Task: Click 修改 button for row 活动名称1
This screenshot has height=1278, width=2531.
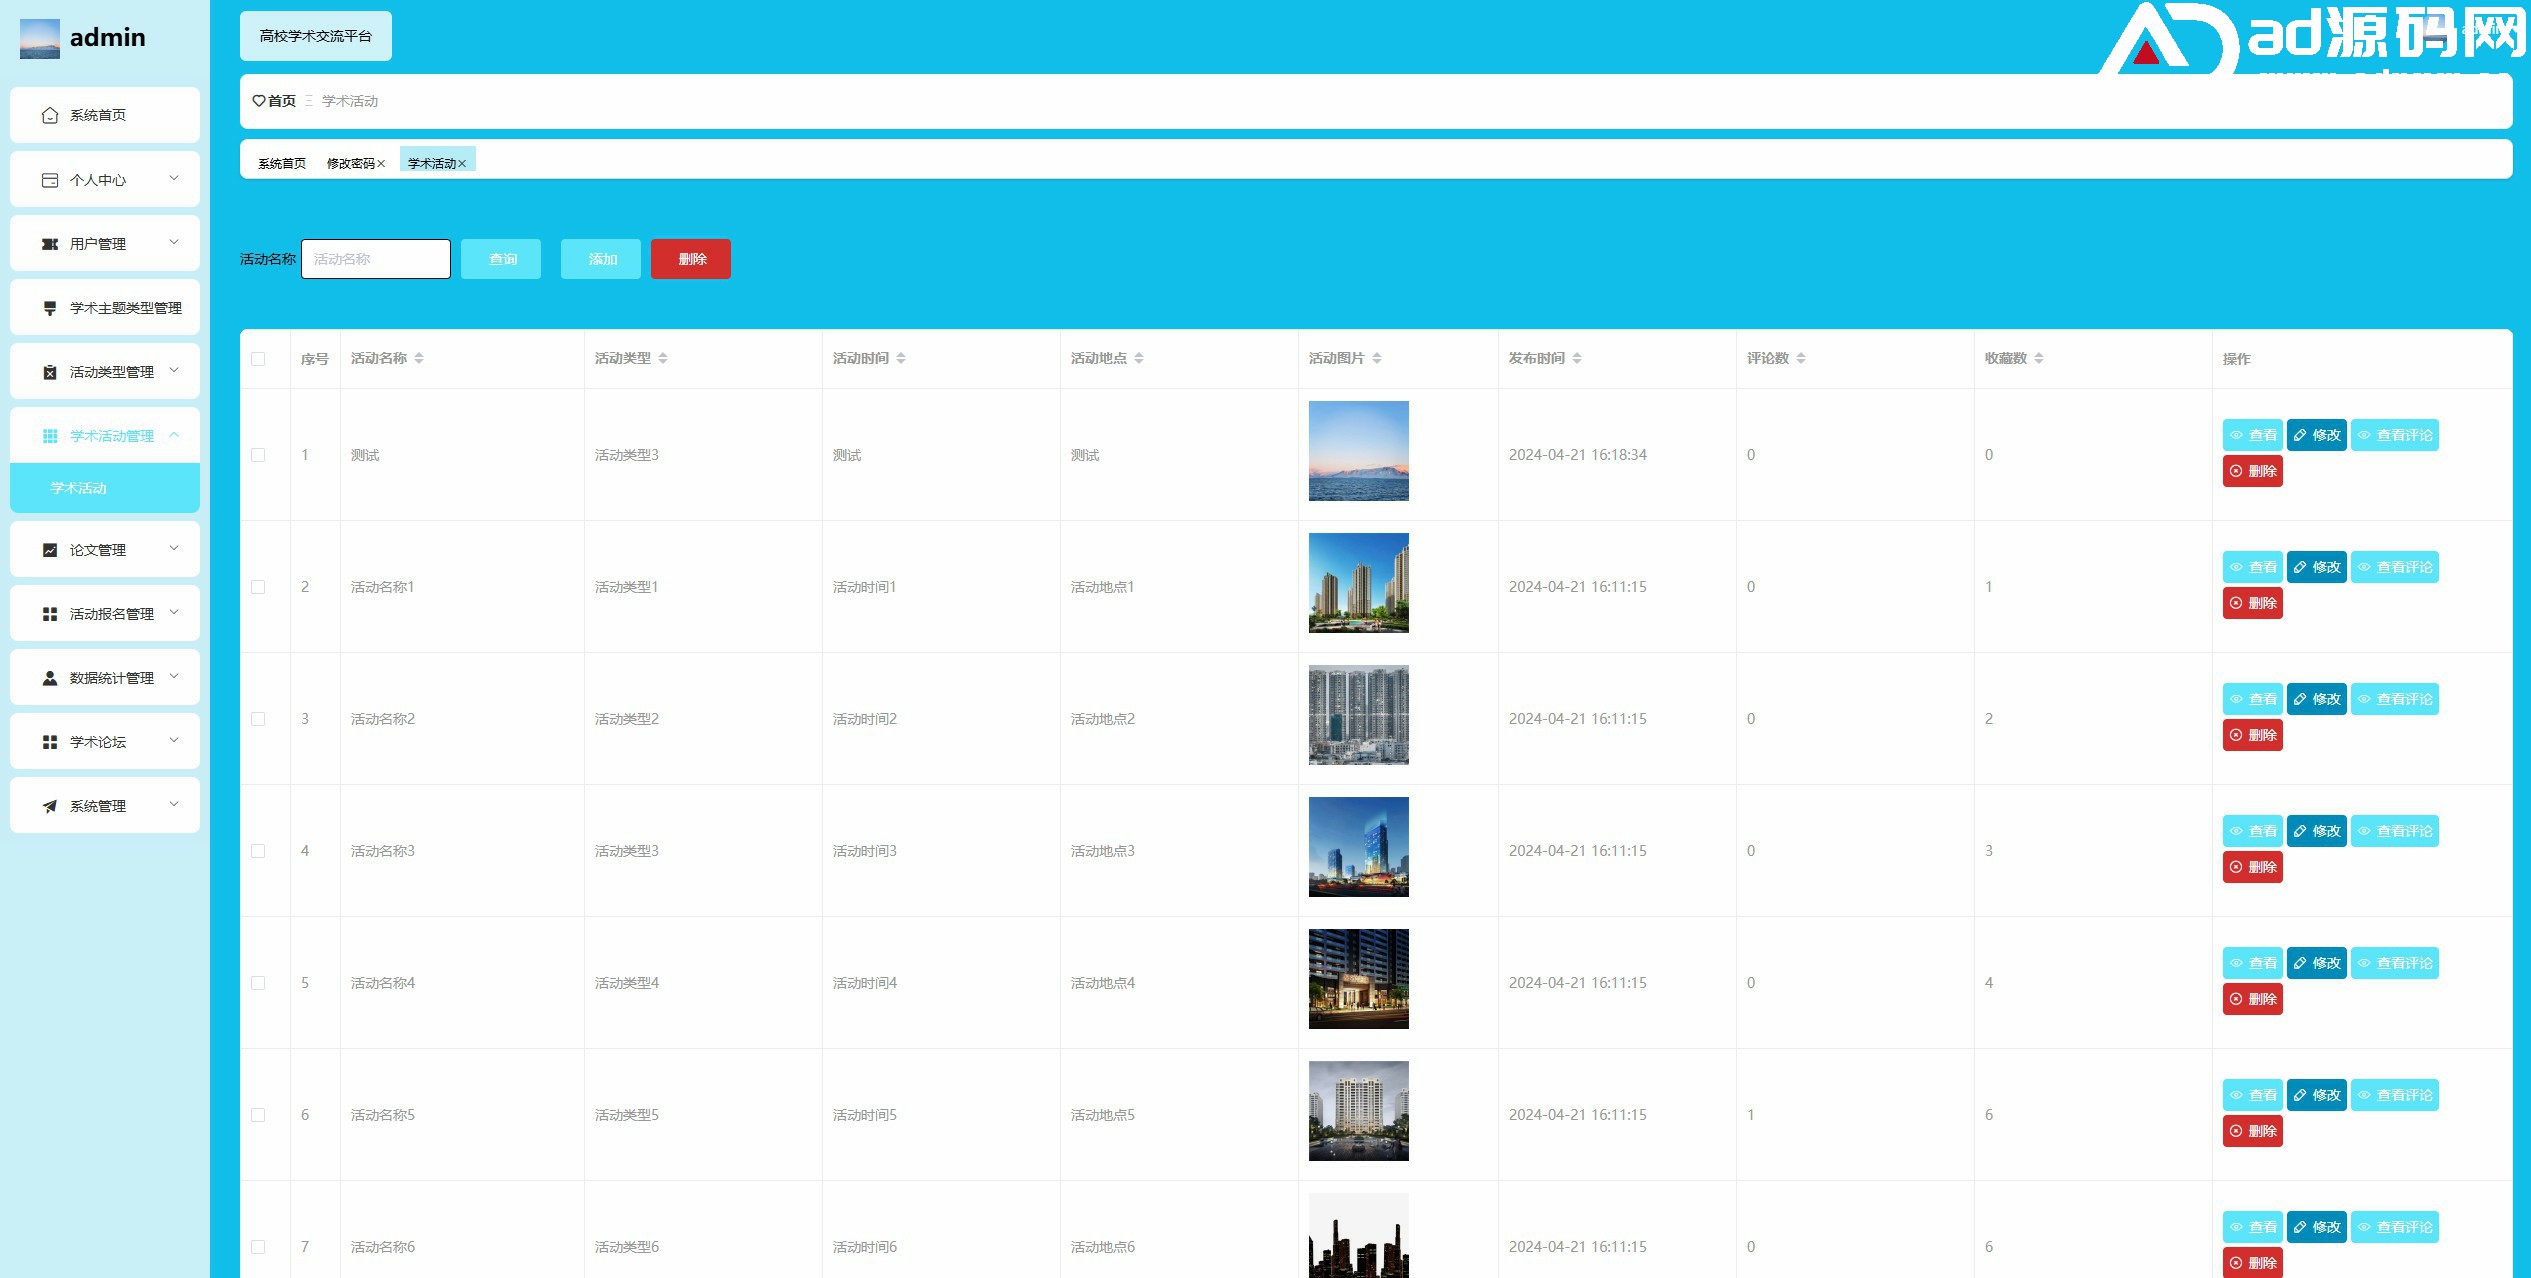Action: (x=2316, y=567)
